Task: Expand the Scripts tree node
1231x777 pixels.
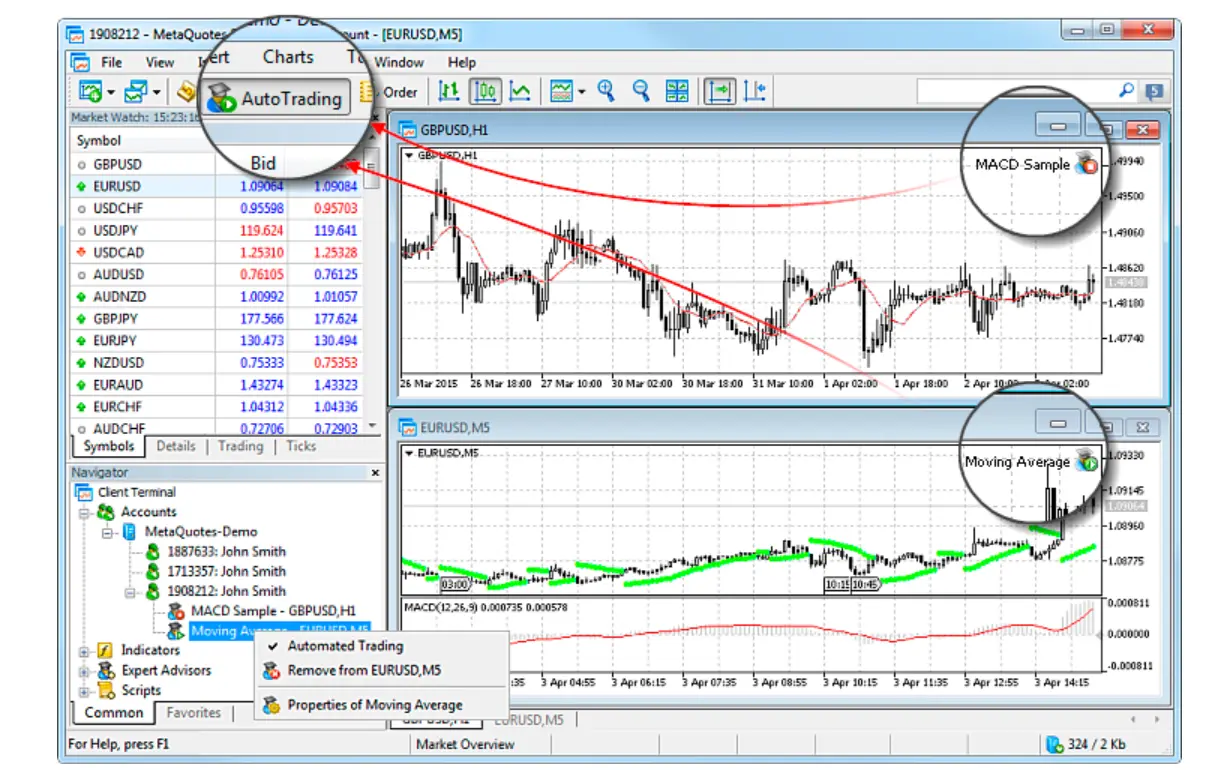Action: (84, 691)
